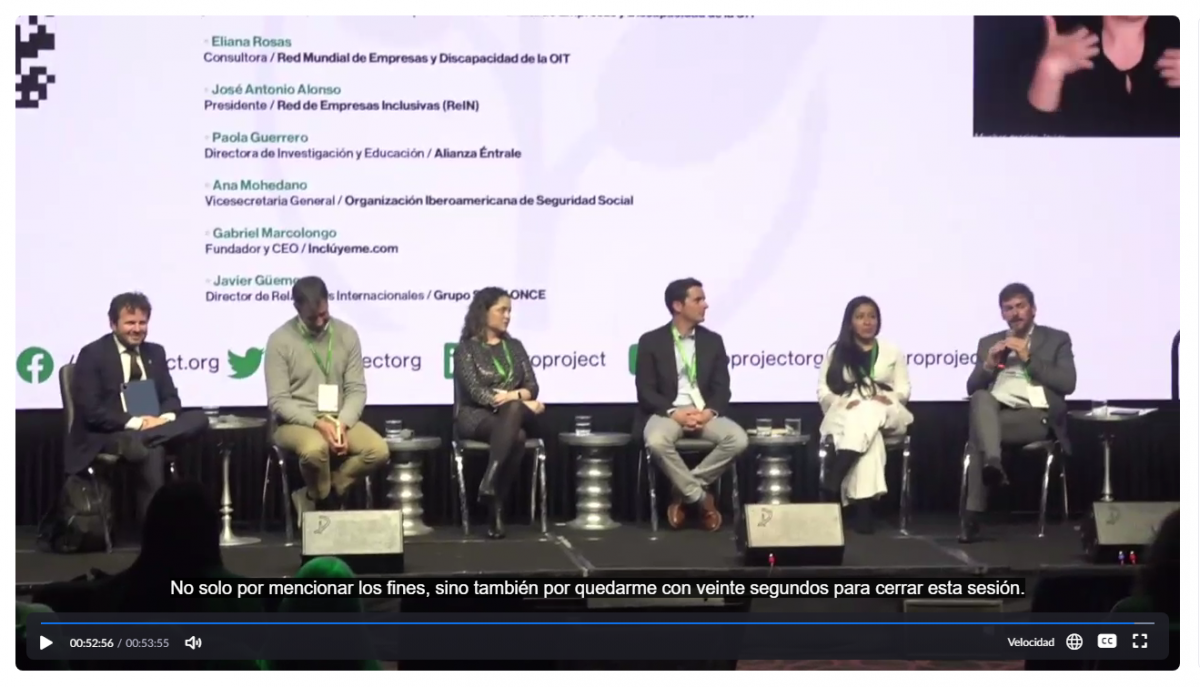Click Gabriel Marcolongo's name on screen
The height and width of the screenshot is (687, 1200).
coord(274,233)
